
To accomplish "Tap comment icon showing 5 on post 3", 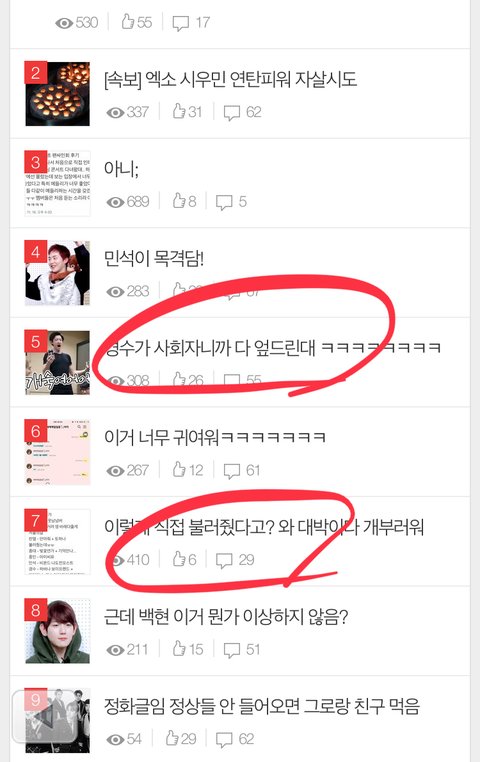I will 224,202.
